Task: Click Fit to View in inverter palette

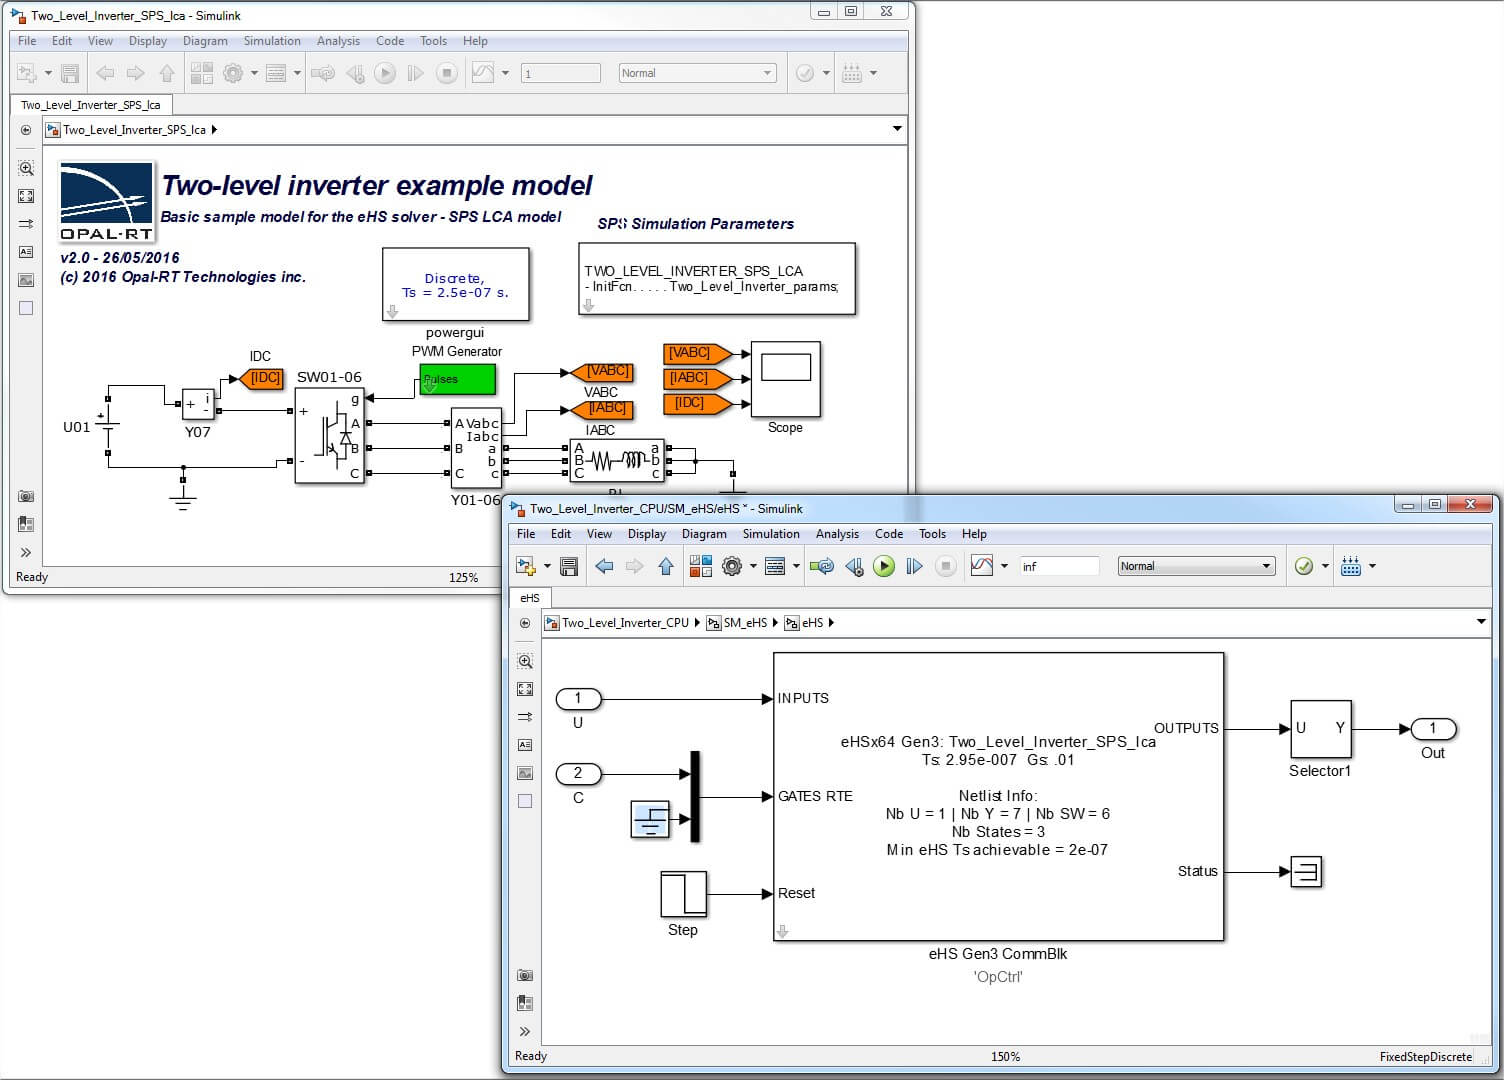Action: pyautogui.click(x=26, y=196)
